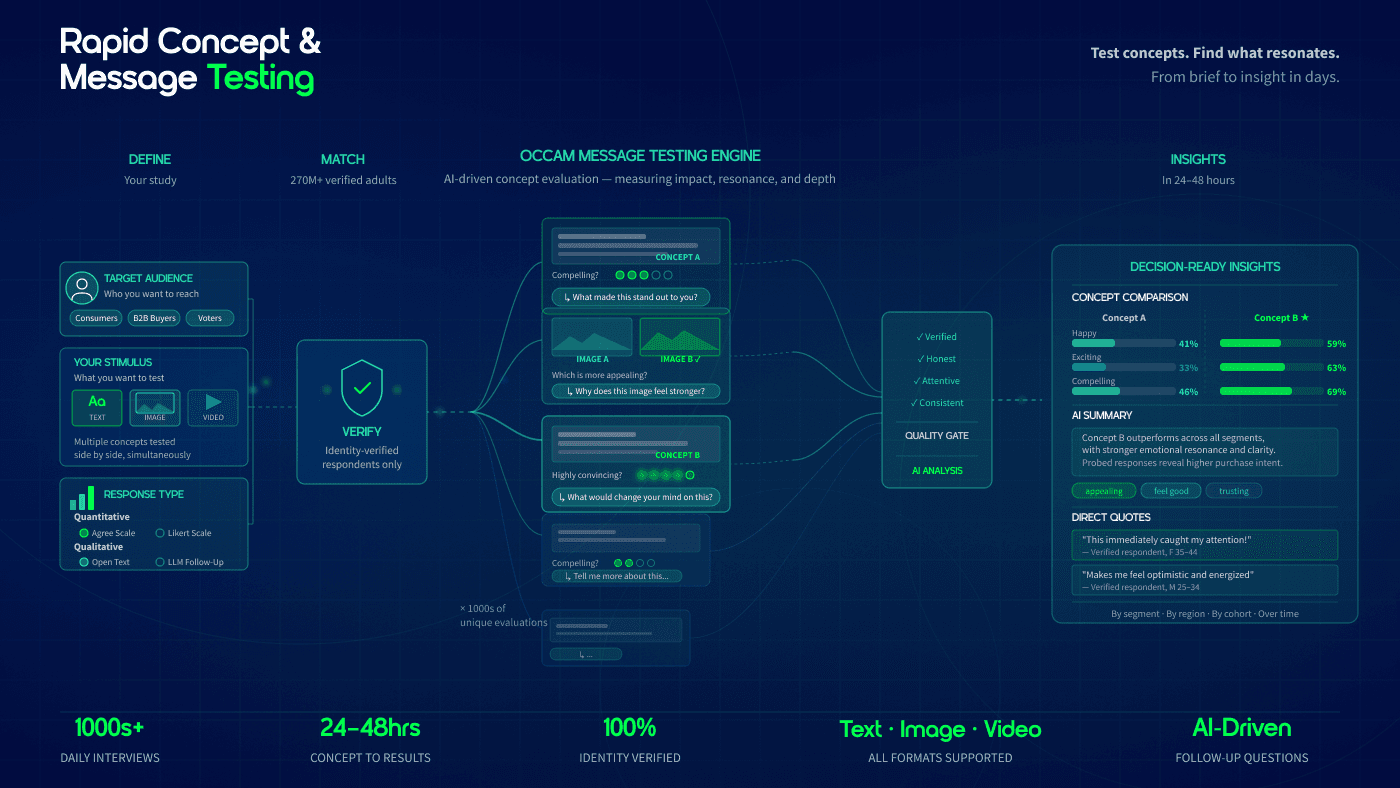Select the VIDEO stimulus play icon

(213, 407)
